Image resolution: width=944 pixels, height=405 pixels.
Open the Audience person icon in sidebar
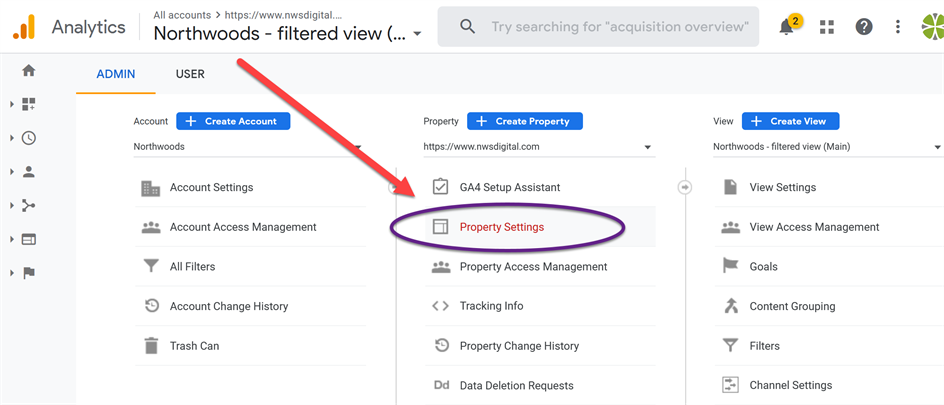pyautogui.click(x=28, y=172)
